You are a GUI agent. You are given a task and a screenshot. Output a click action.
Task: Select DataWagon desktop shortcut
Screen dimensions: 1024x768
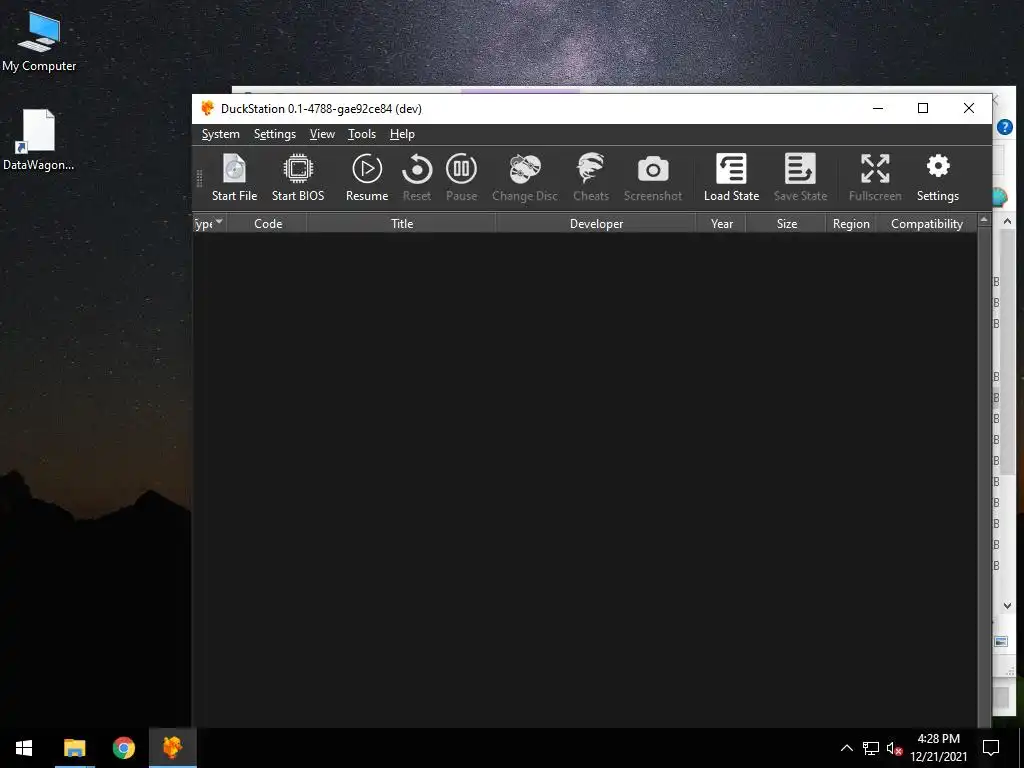pos(39,140)
